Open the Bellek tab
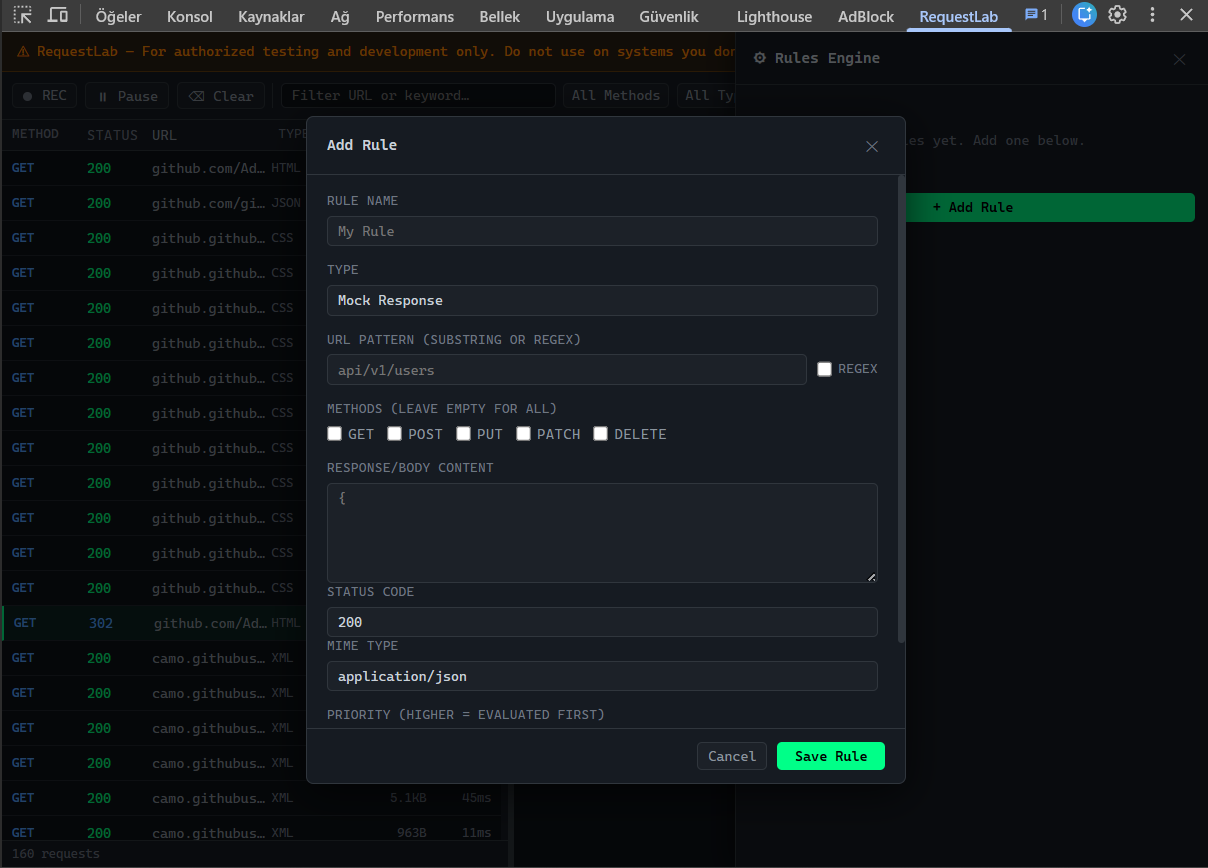Screen dimensions: 1208x868 click(x=500, y=16)
